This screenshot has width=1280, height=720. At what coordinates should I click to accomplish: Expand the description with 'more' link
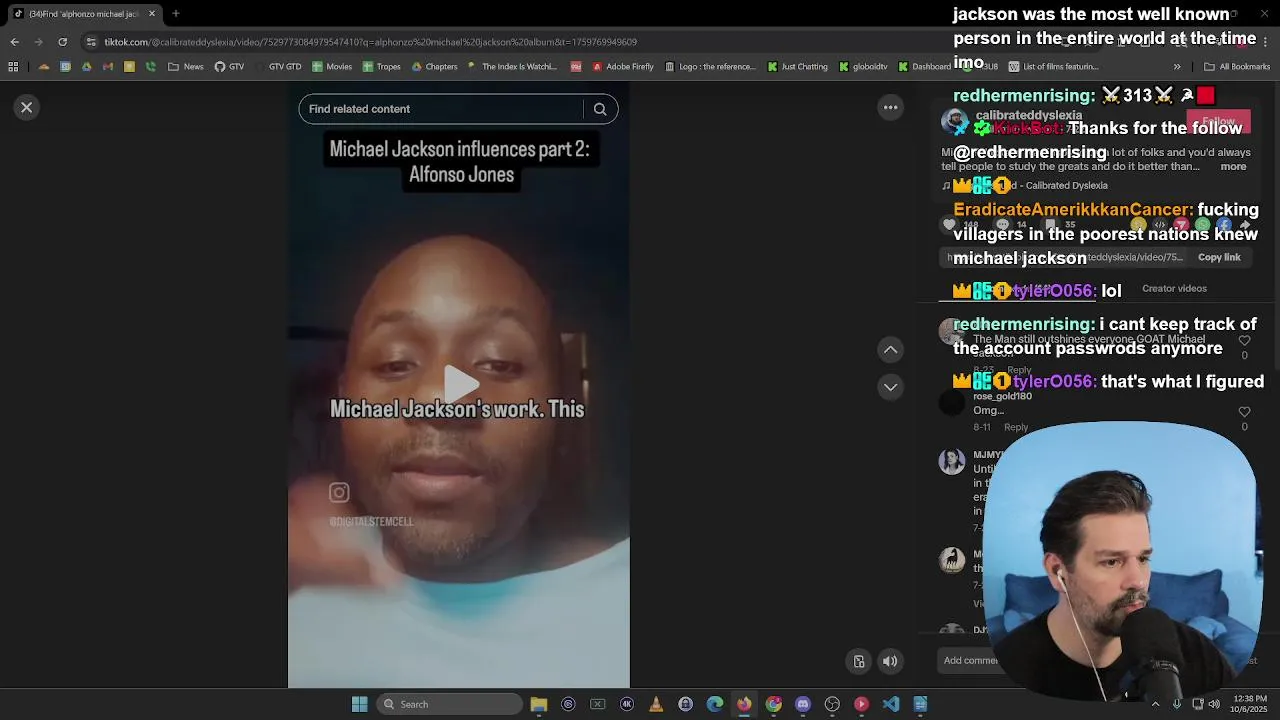point(1233,166)
